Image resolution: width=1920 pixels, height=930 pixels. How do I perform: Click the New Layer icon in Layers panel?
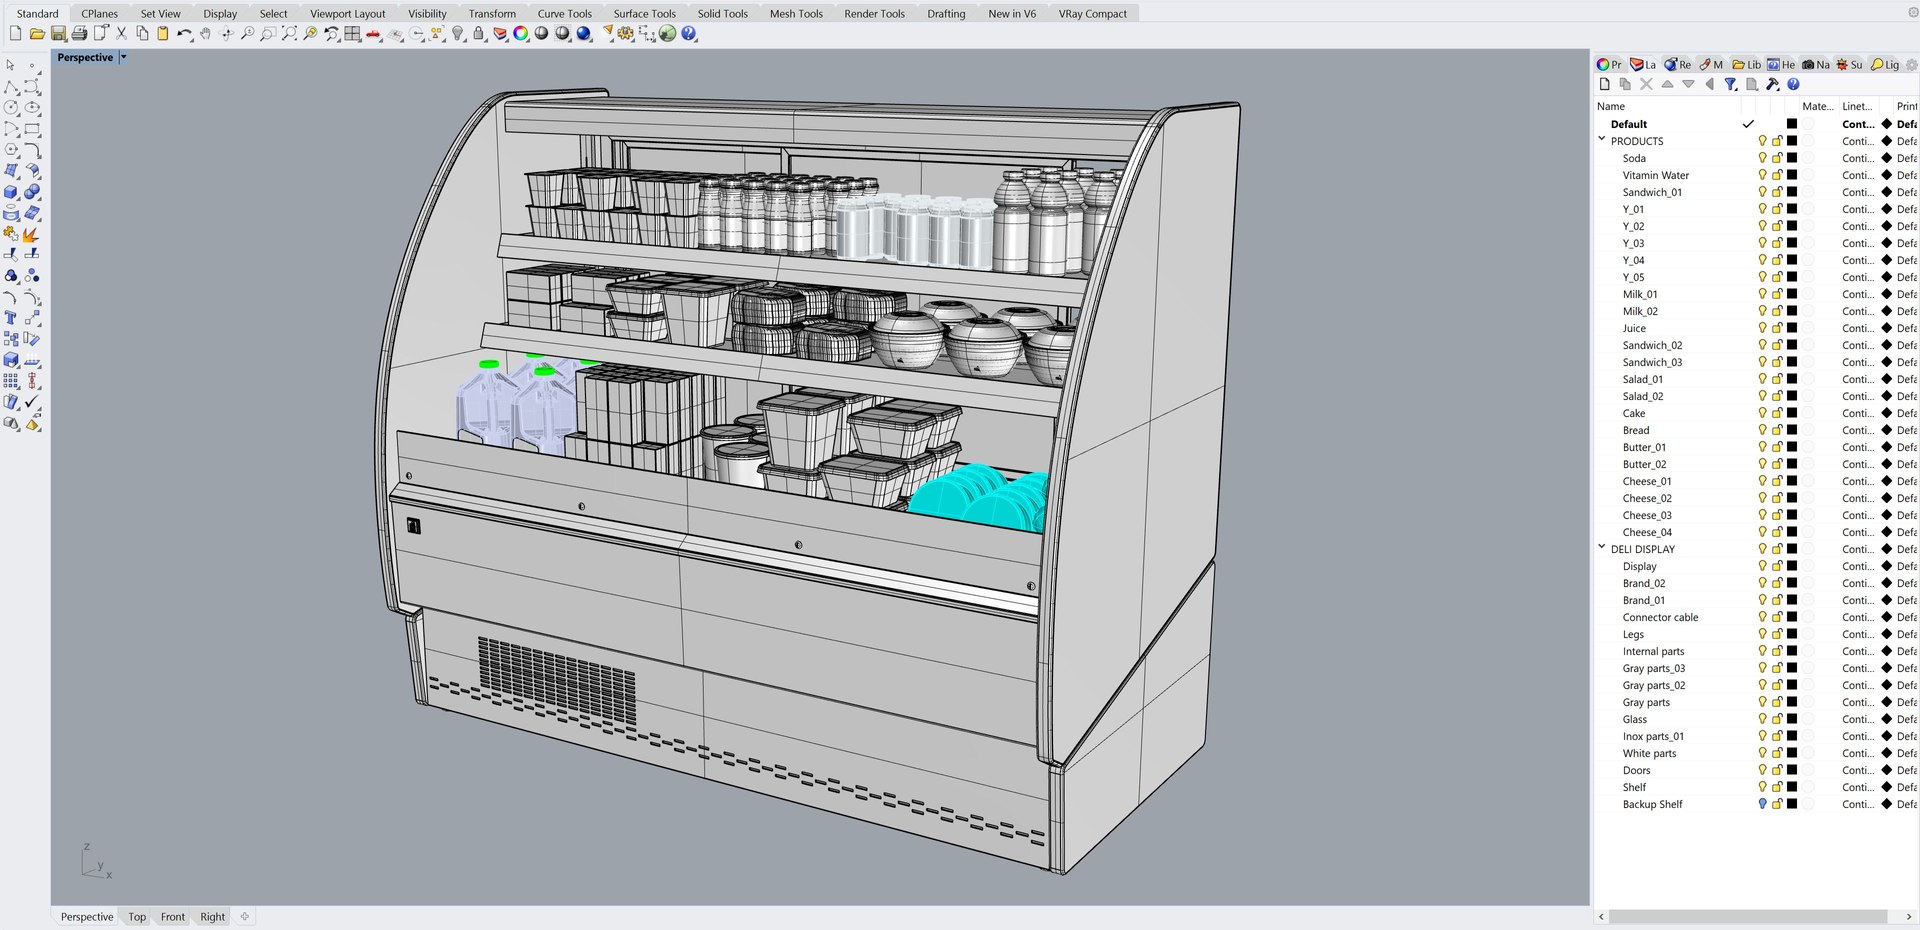tap(1604, 84)
